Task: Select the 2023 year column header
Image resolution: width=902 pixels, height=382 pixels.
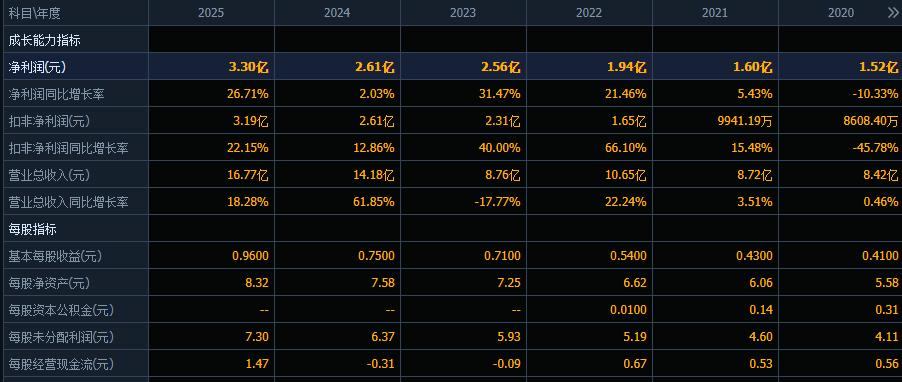Action: (x=463, y=13)
